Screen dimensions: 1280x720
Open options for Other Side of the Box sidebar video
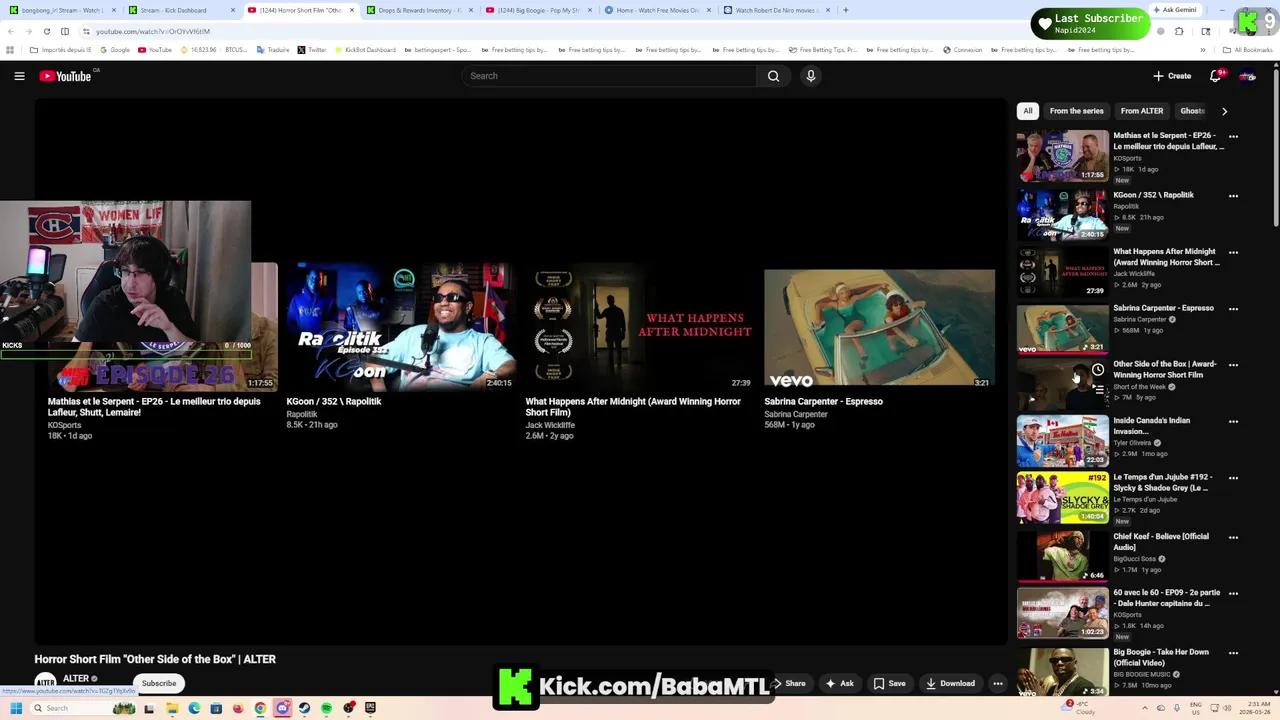point(1233,365)
